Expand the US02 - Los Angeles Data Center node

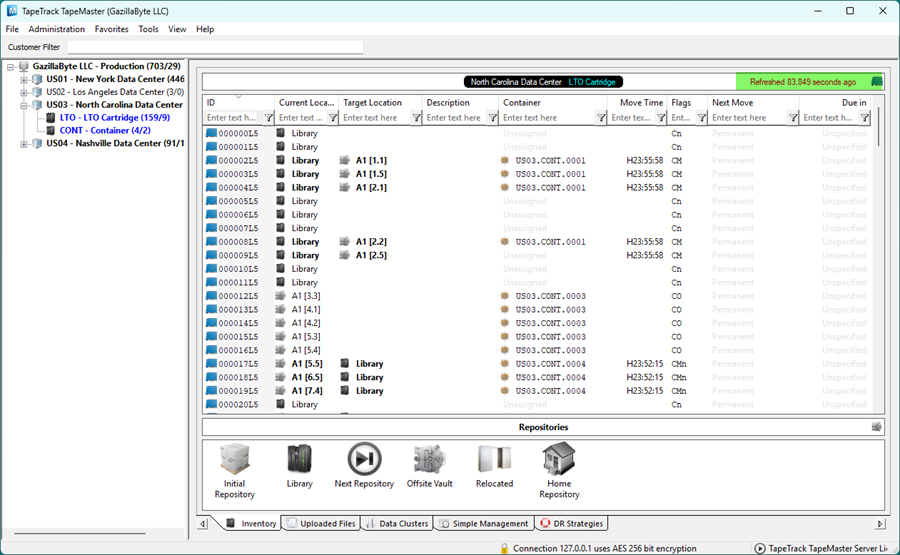(x=24, y=92)
